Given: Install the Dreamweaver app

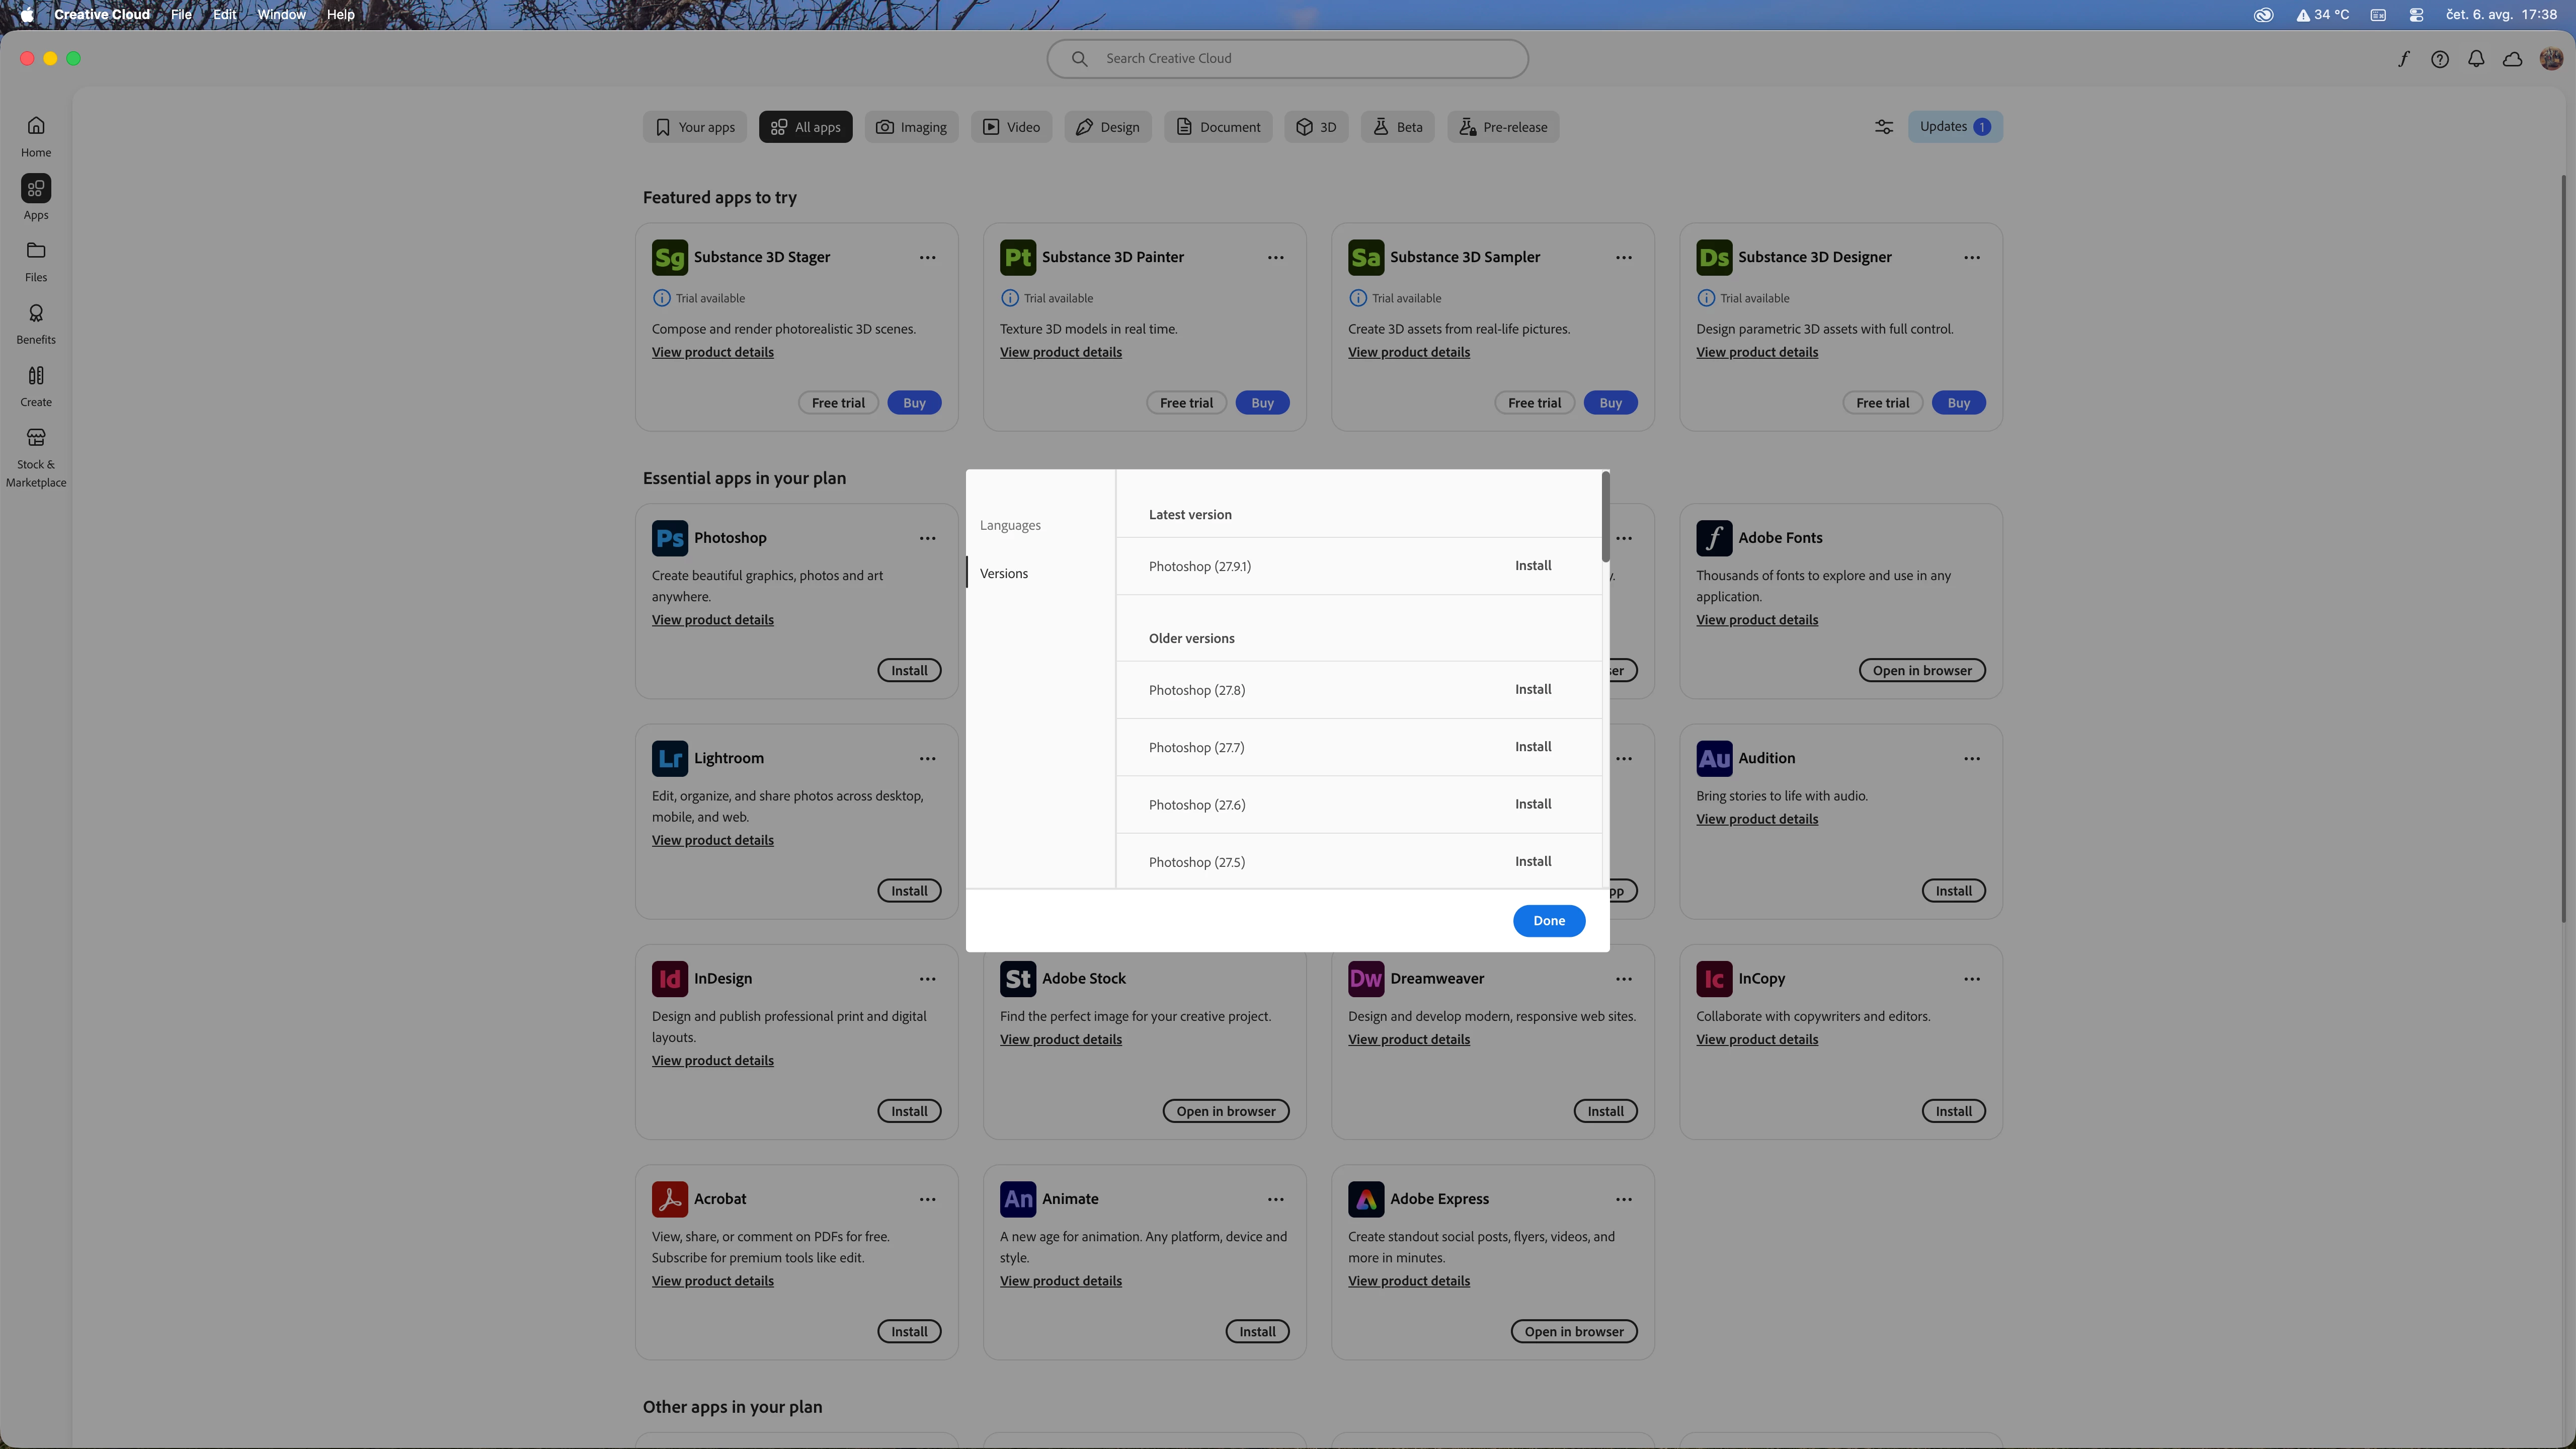Looking at the screenshot, I should [1605, 1112].
